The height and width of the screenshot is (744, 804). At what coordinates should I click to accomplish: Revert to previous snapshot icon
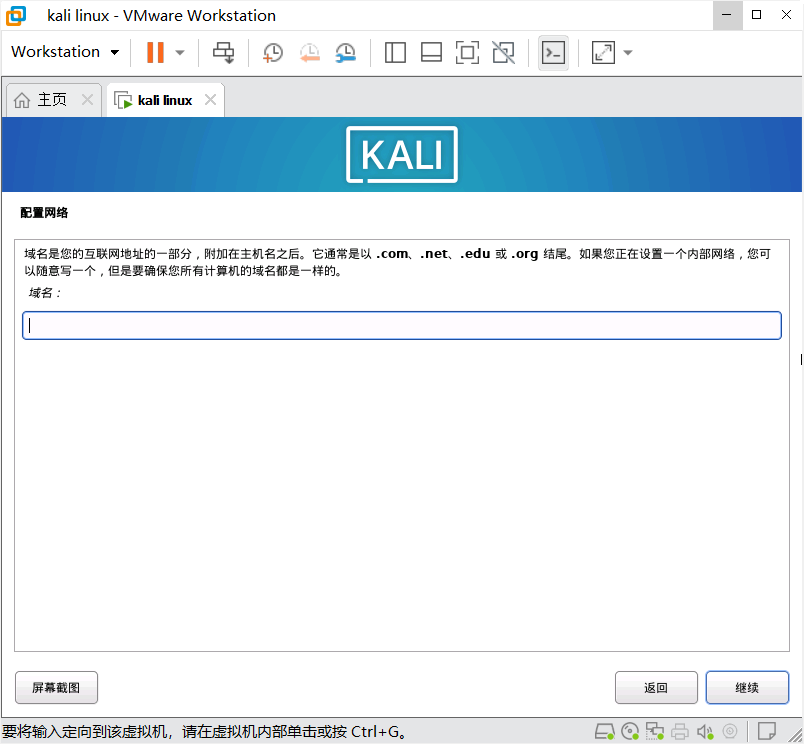click(310, 52)
